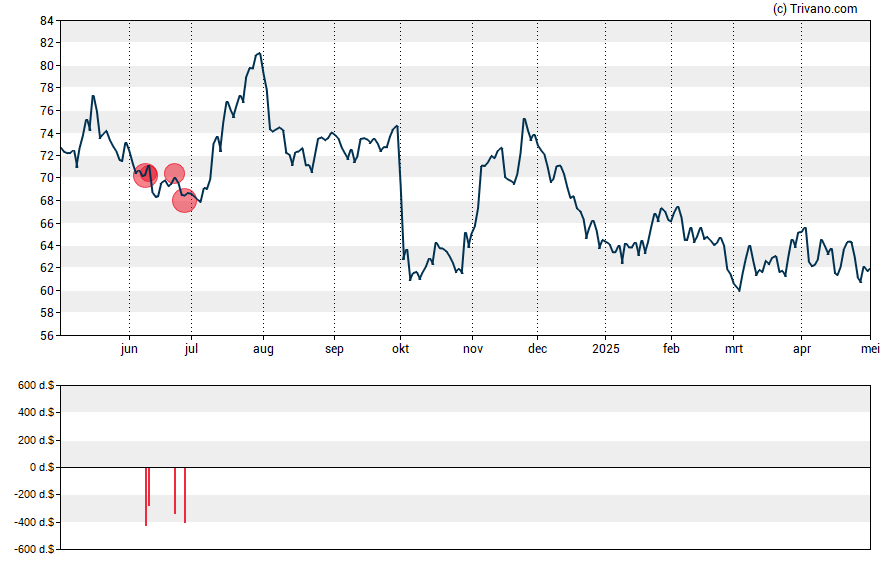Viewport: 888px width, 565px height.
Task: Click the '64' price axis value
Action: [46, 246]
